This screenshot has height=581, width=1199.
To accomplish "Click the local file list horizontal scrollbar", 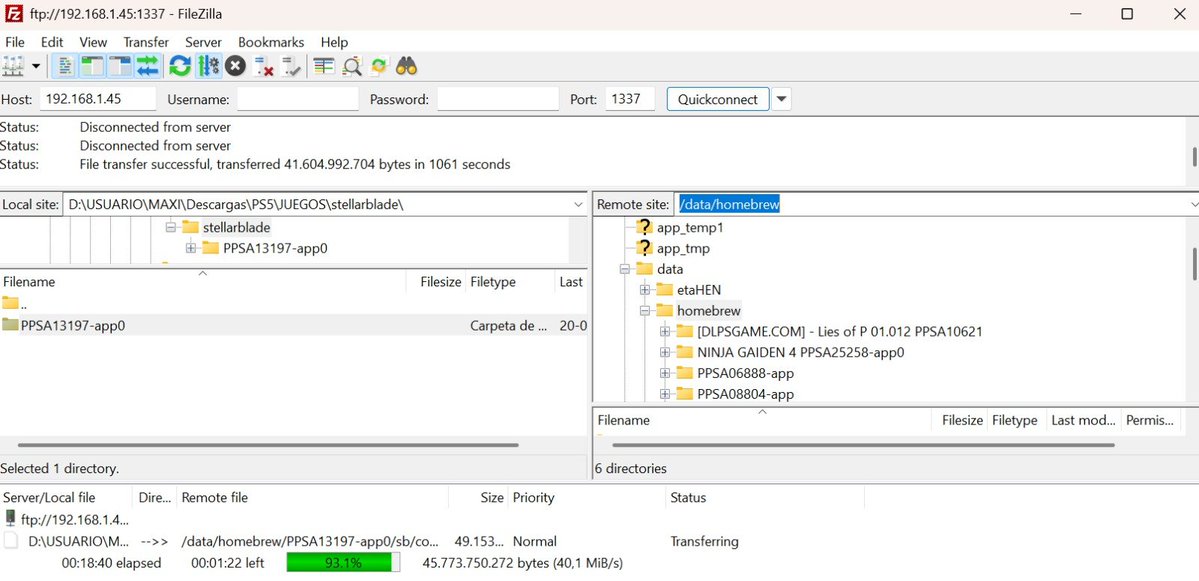I will [268, 445].
